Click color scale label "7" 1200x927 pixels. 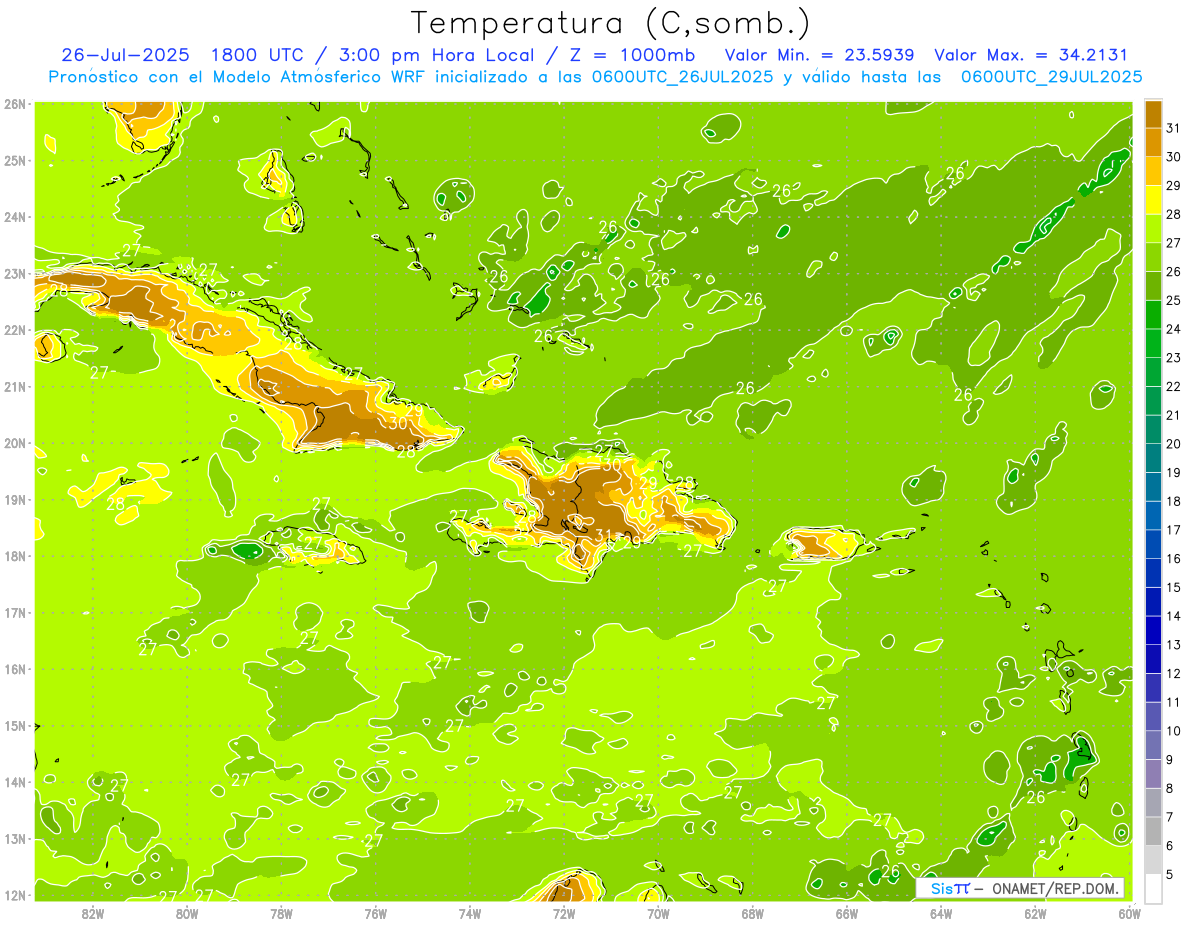pyautogui.click(x=1170, y=817)
